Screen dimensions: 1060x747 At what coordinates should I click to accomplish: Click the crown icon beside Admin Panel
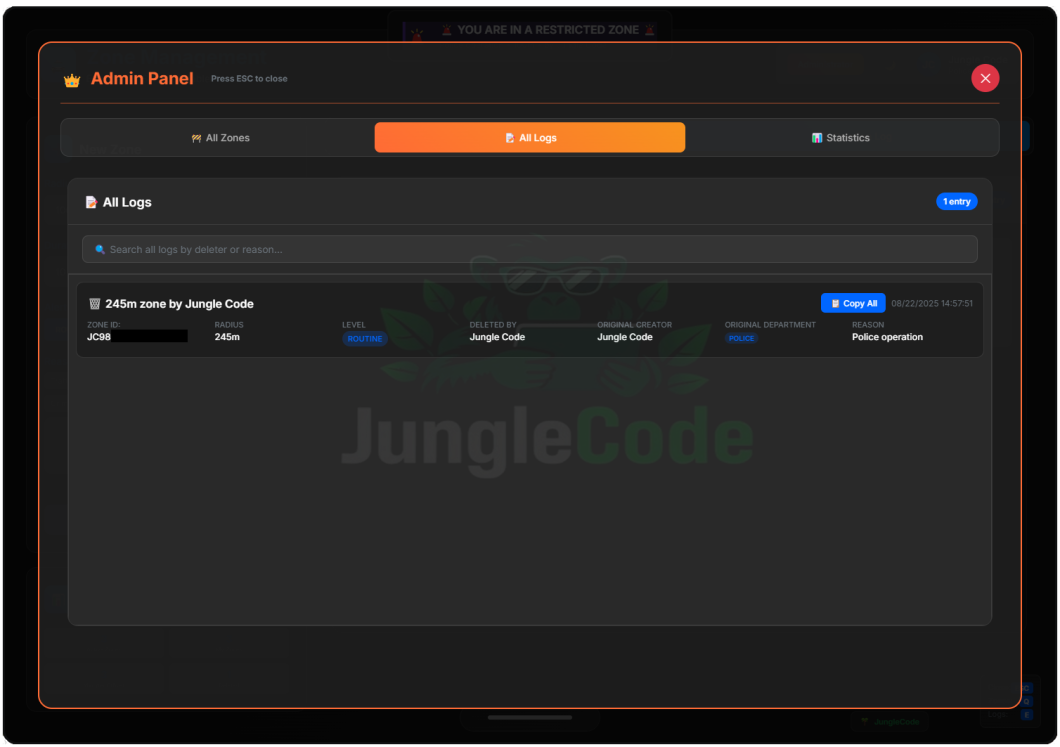[x=72, y=80]
